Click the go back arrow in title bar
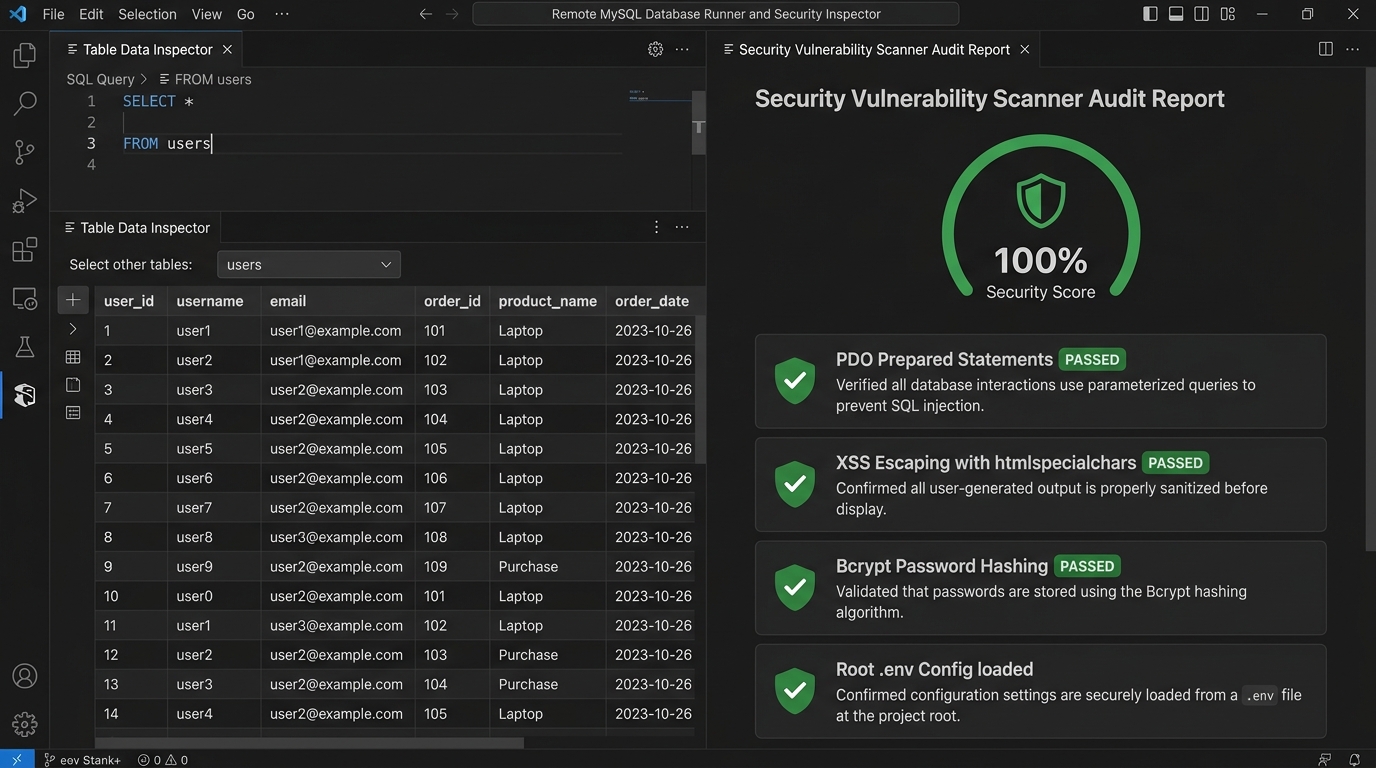Viewport: 1376px width, 768px height. pos(426,14)
